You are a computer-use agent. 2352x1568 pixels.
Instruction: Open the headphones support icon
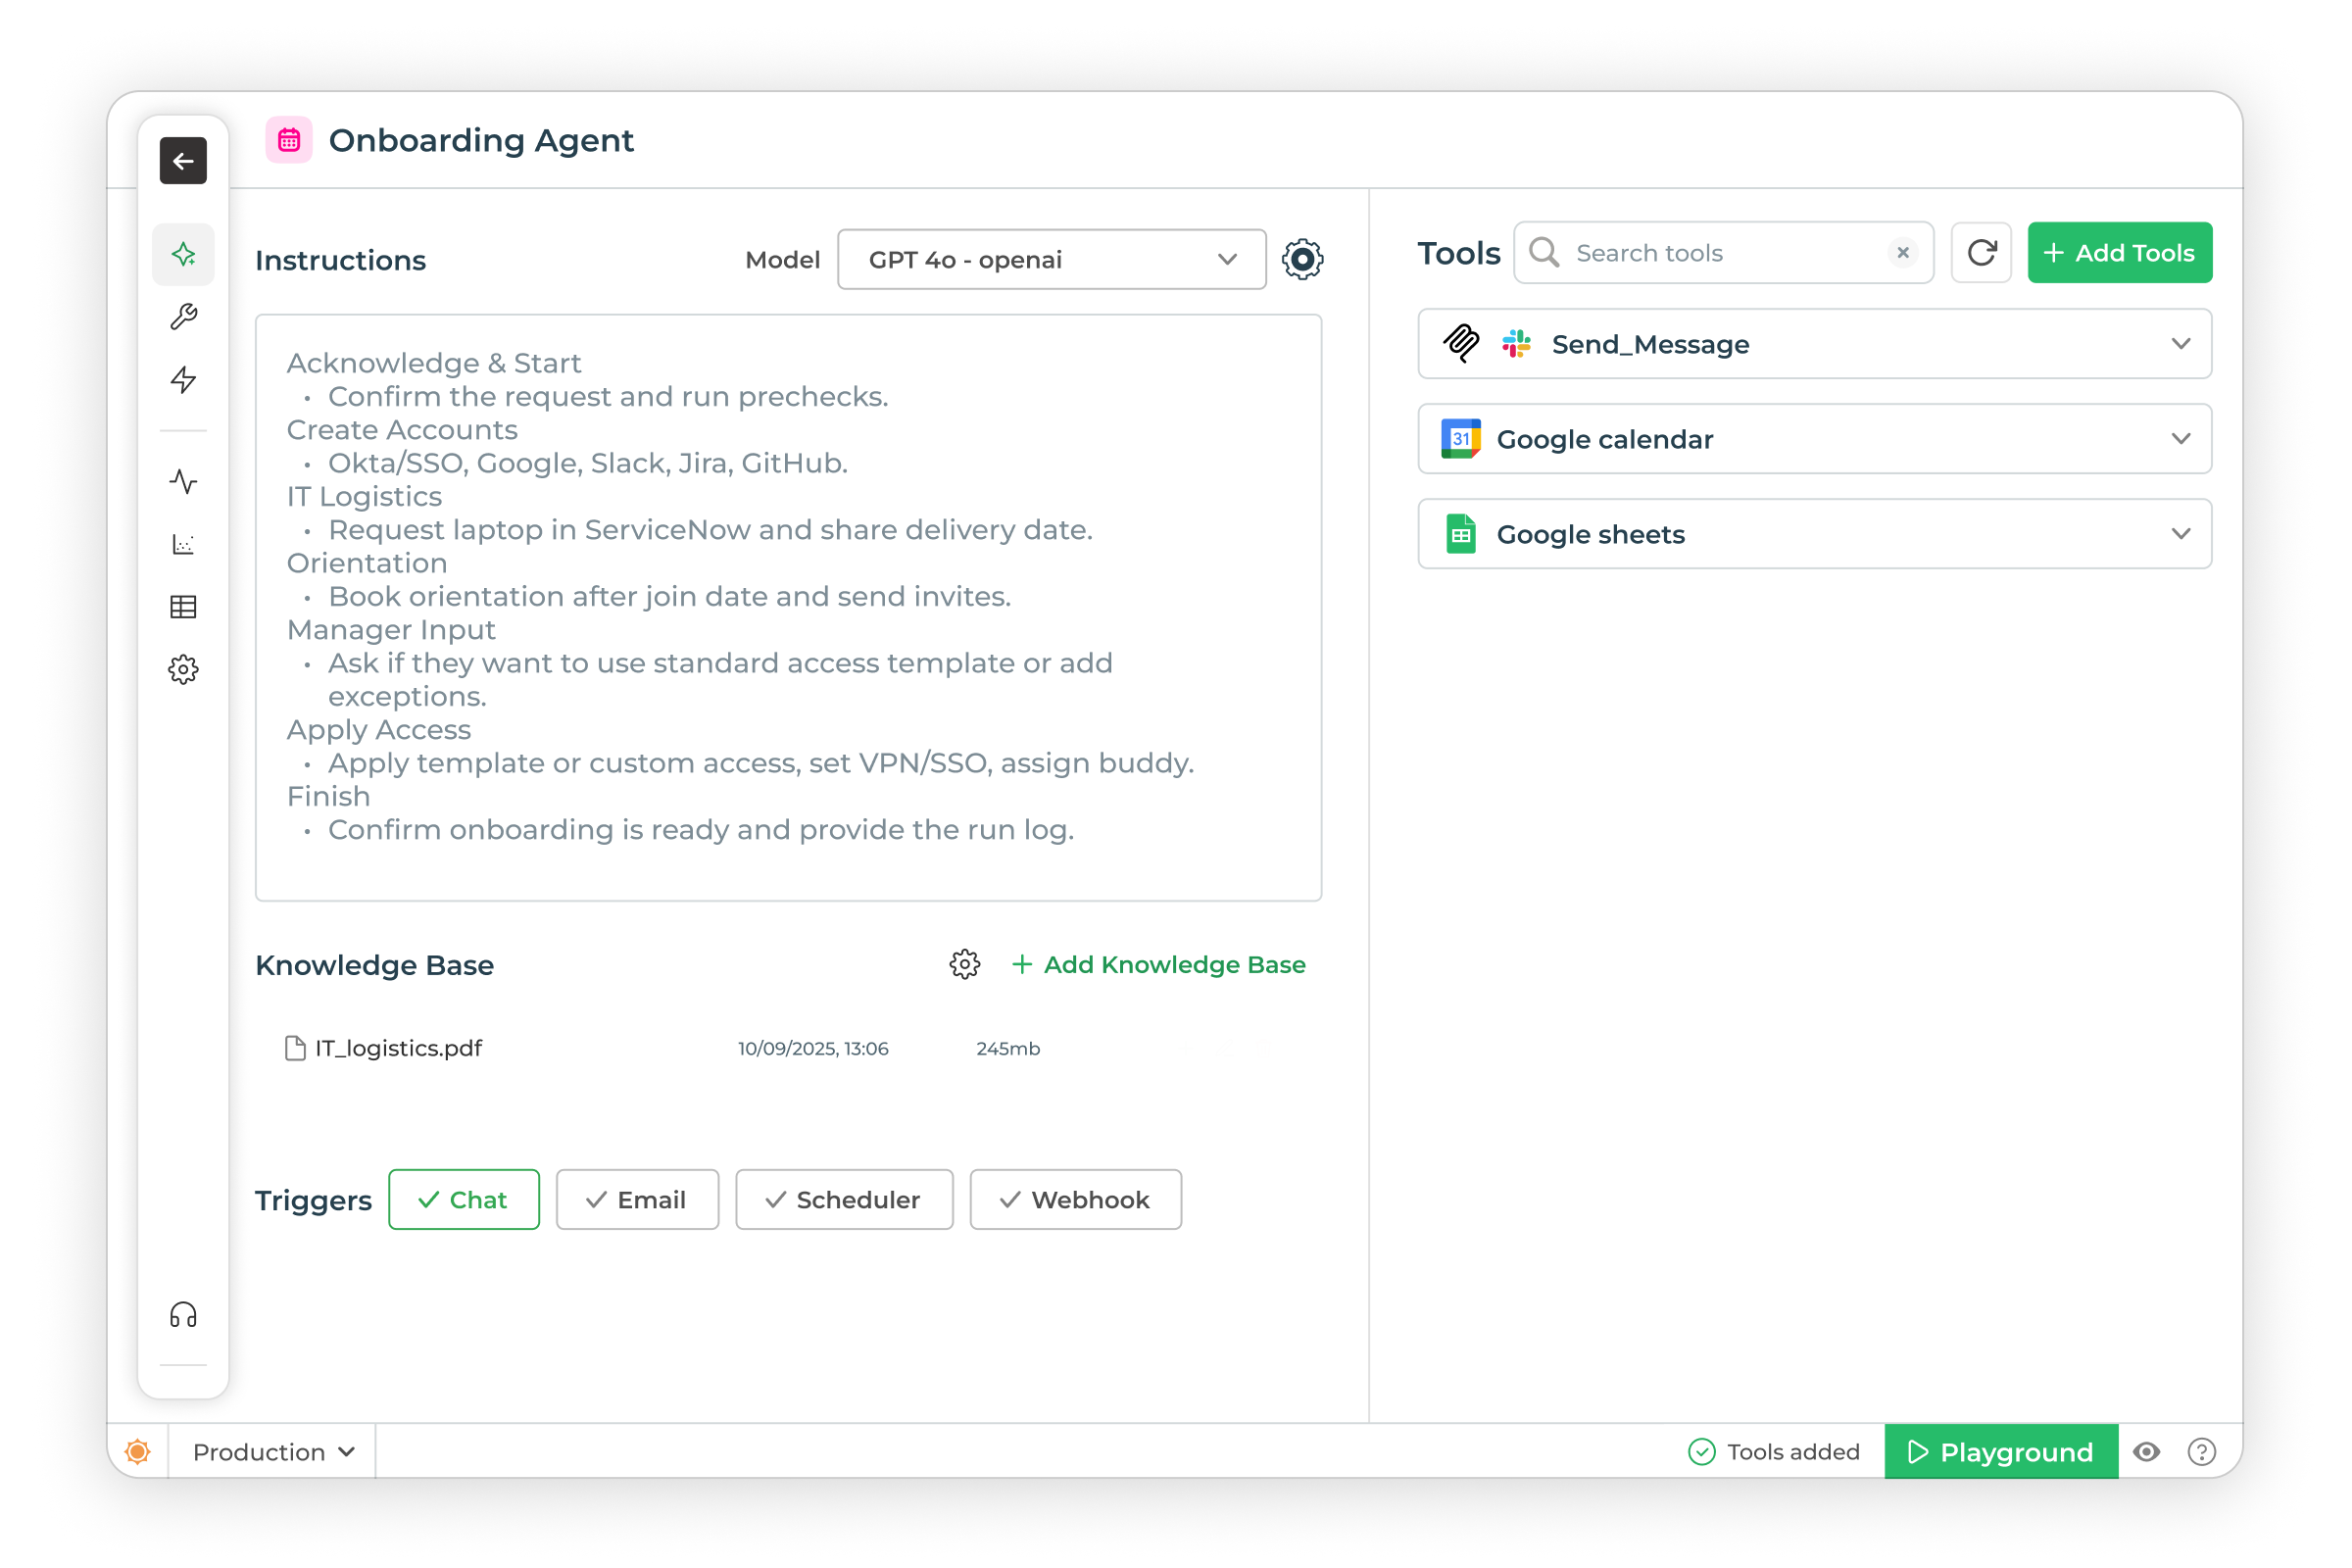point(183,1315)
